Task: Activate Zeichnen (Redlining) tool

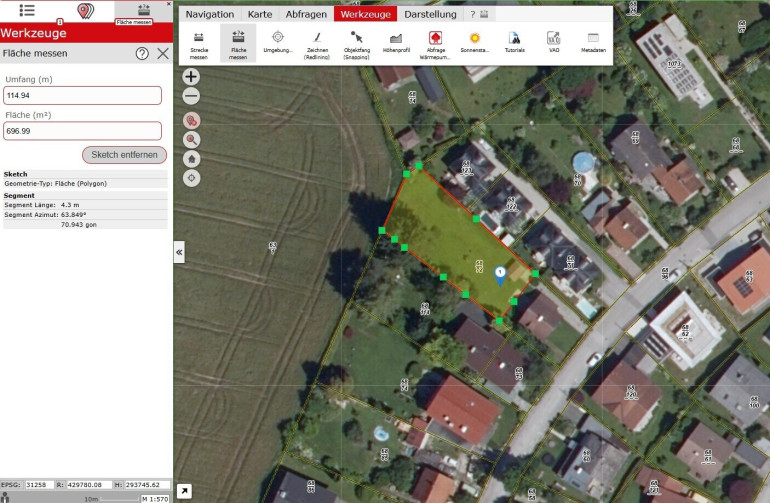Action: tap(317, 43)
